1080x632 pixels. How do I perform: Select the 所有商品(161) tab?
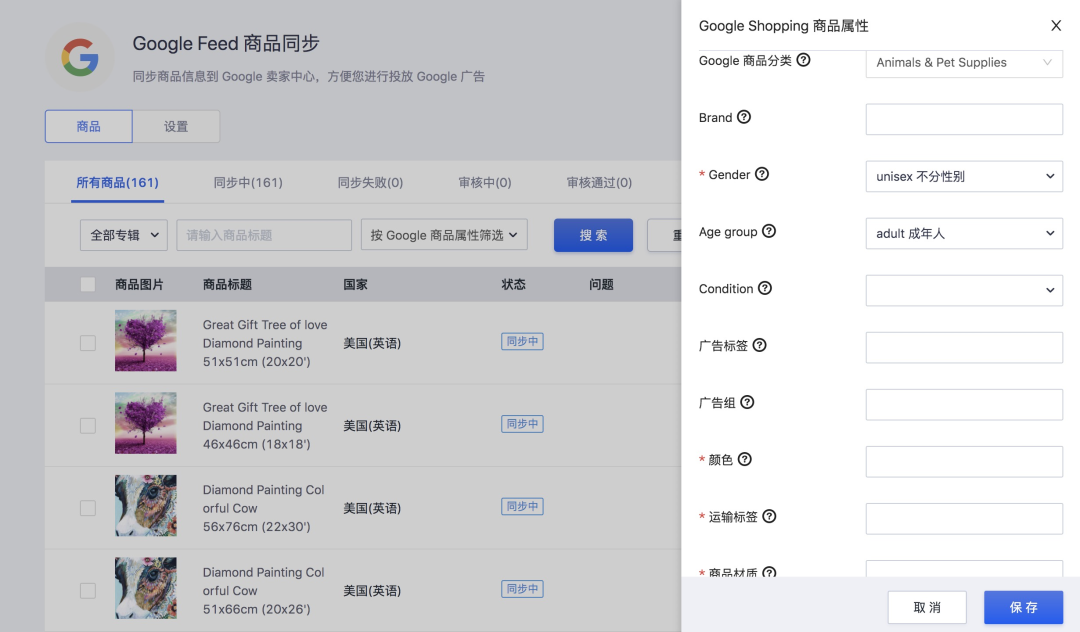[x=117, y=182]
